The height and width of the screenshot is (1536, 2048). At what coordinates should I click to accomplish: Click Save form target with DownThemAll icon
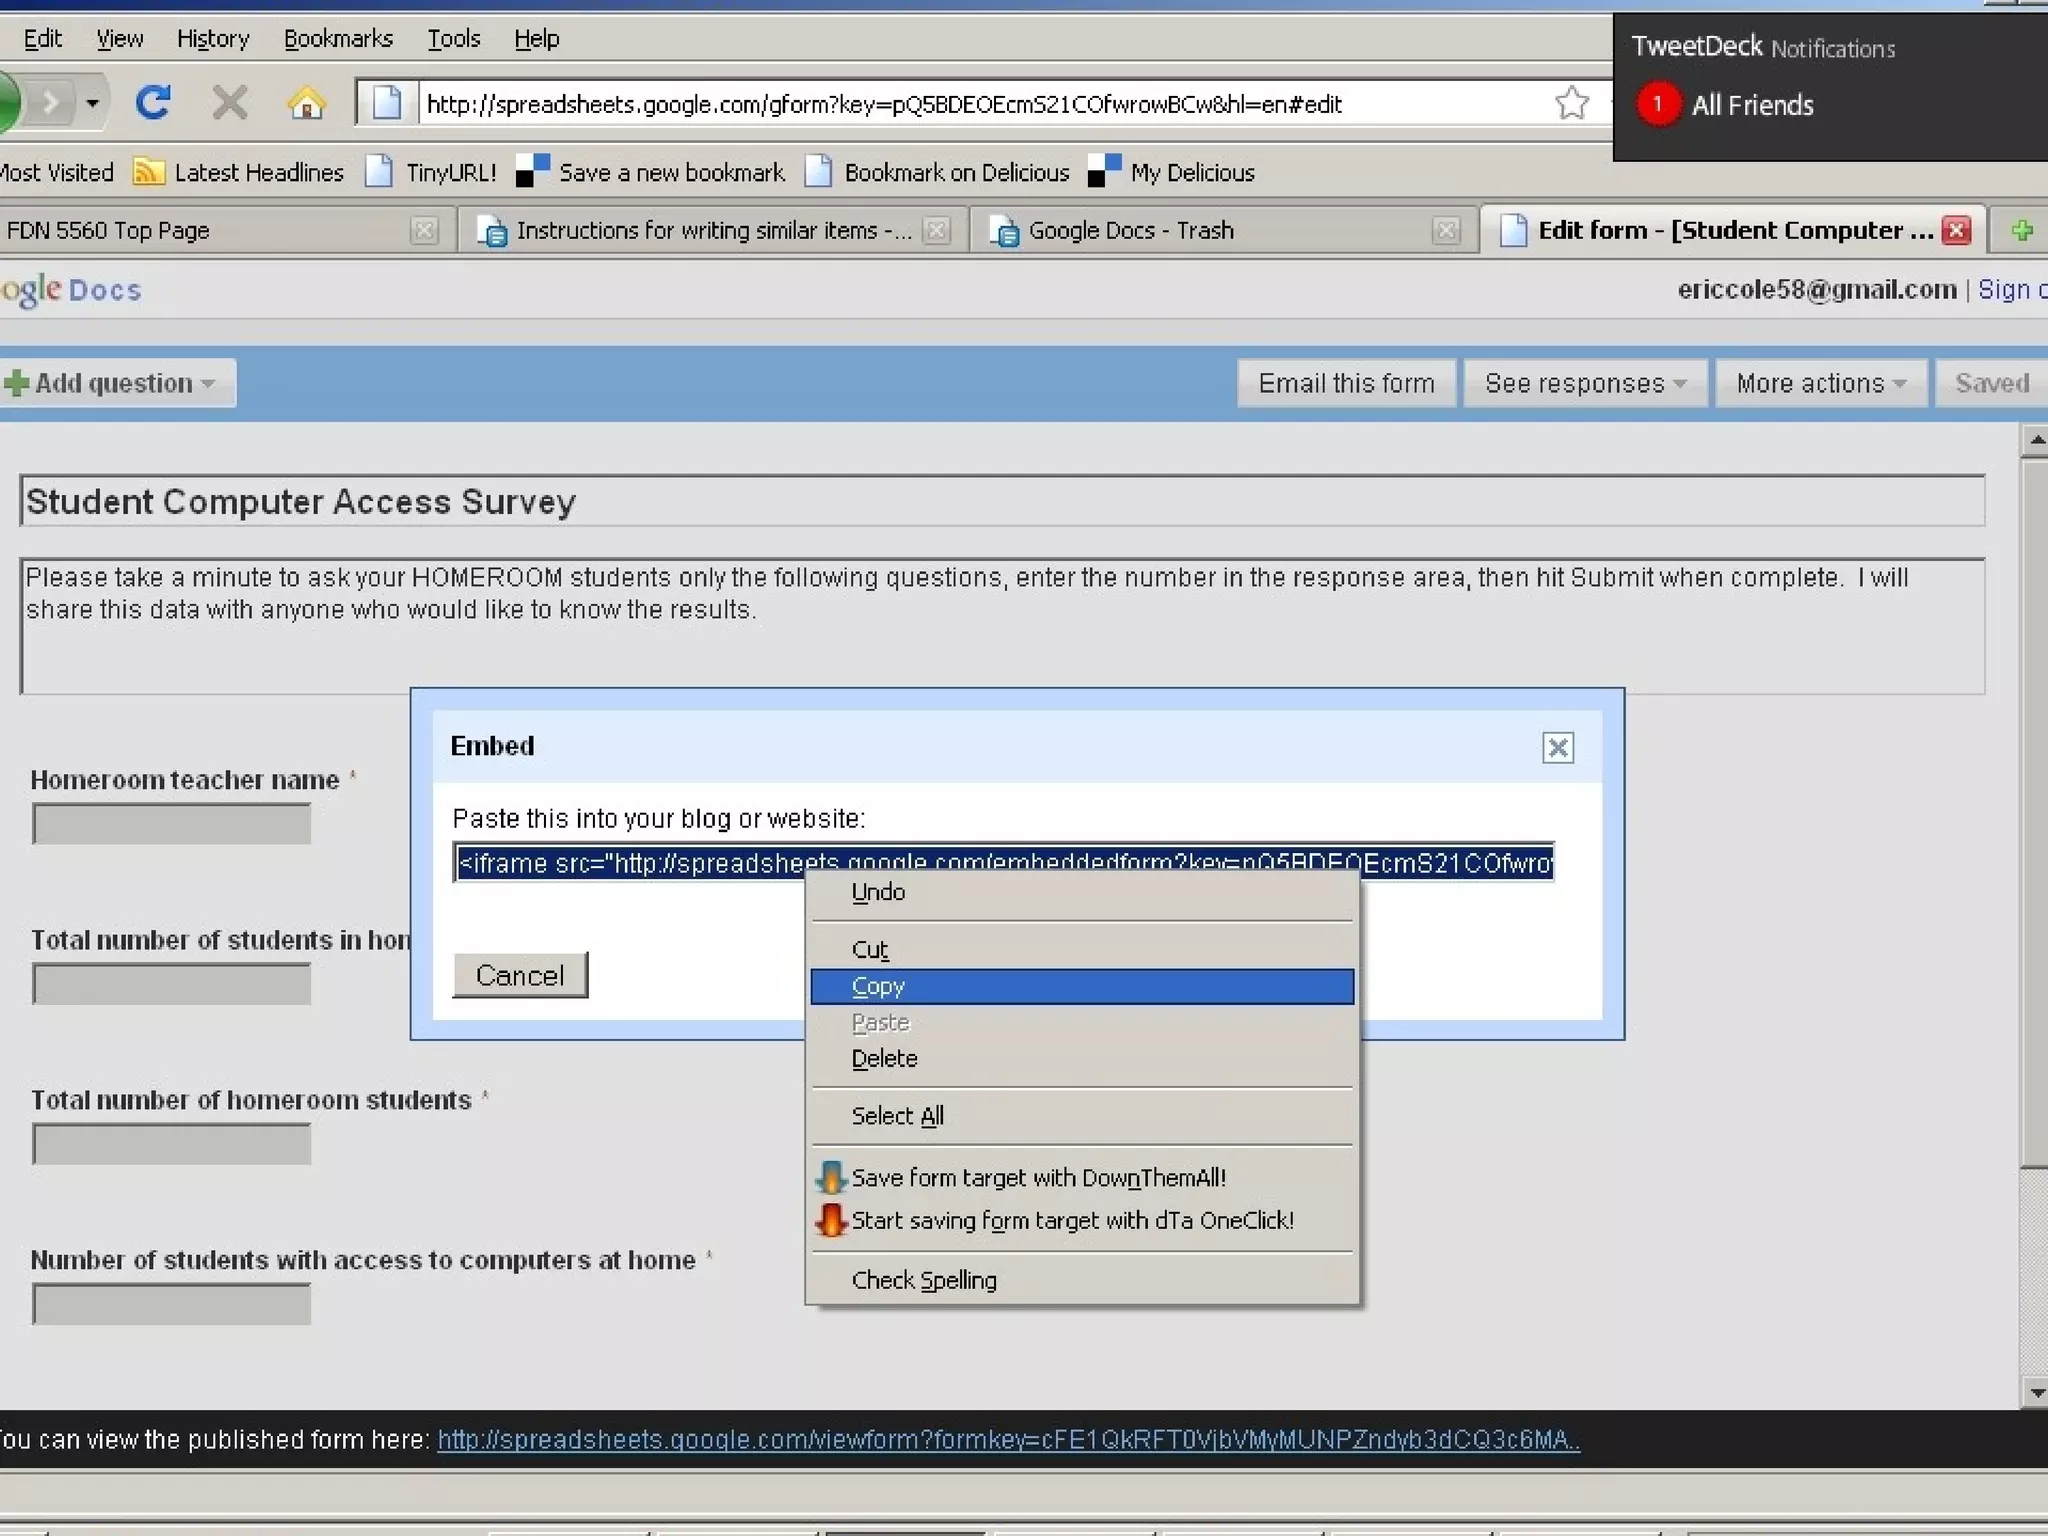tap(830, 1178)
